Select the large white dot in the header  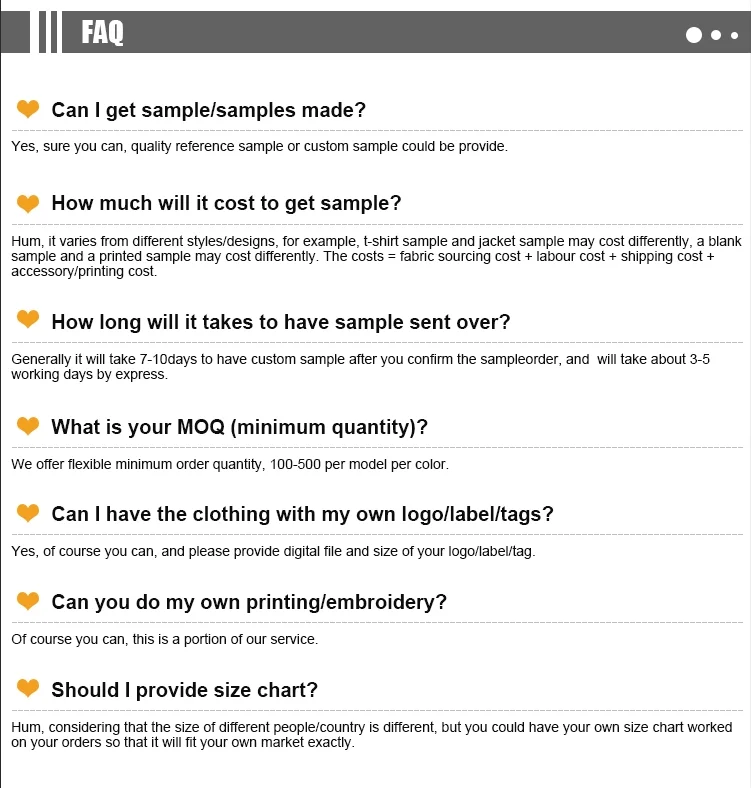[x=694, y=35]
